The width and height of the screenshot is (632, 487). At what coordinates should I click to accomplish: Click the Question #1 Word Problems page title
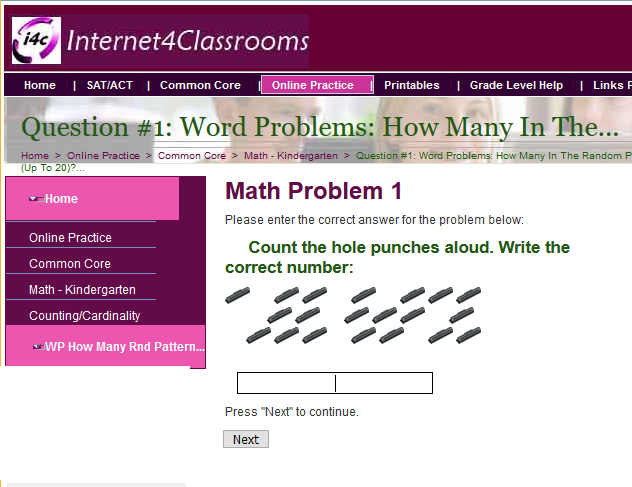click(x=320, y=127)
